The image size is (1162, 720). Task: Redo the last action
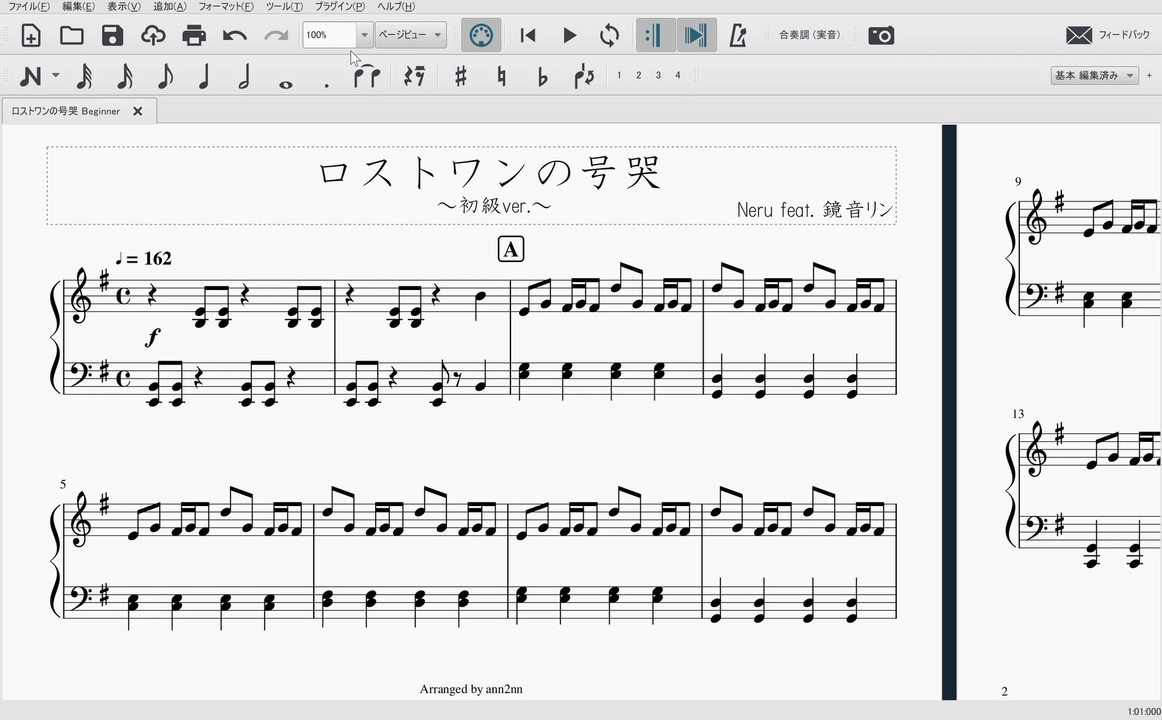coord(276,36)
